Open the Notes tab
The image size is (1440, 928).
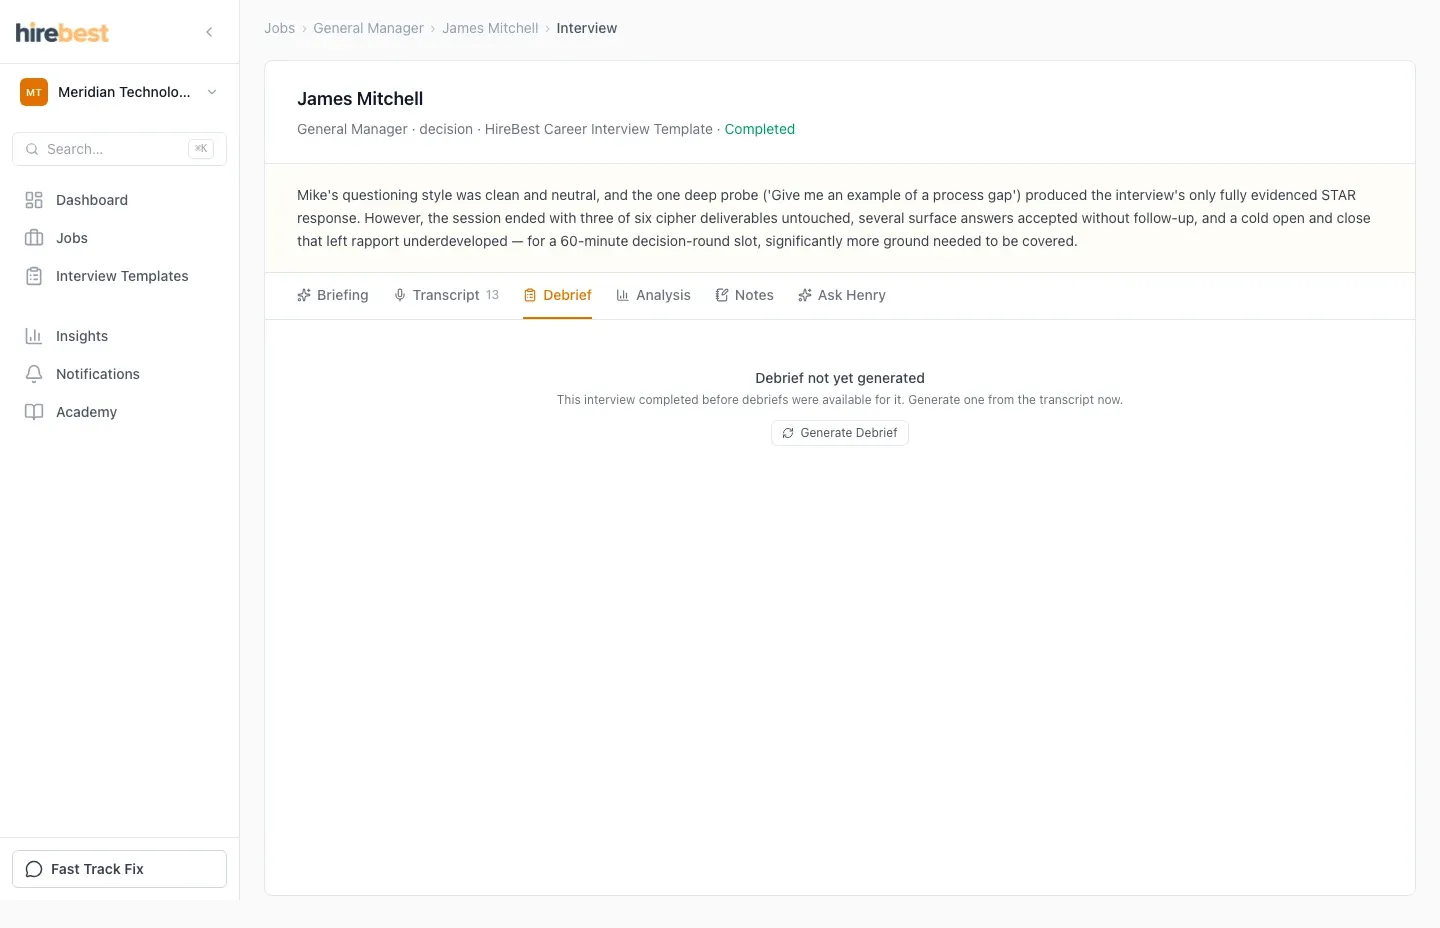pos(744,295)
